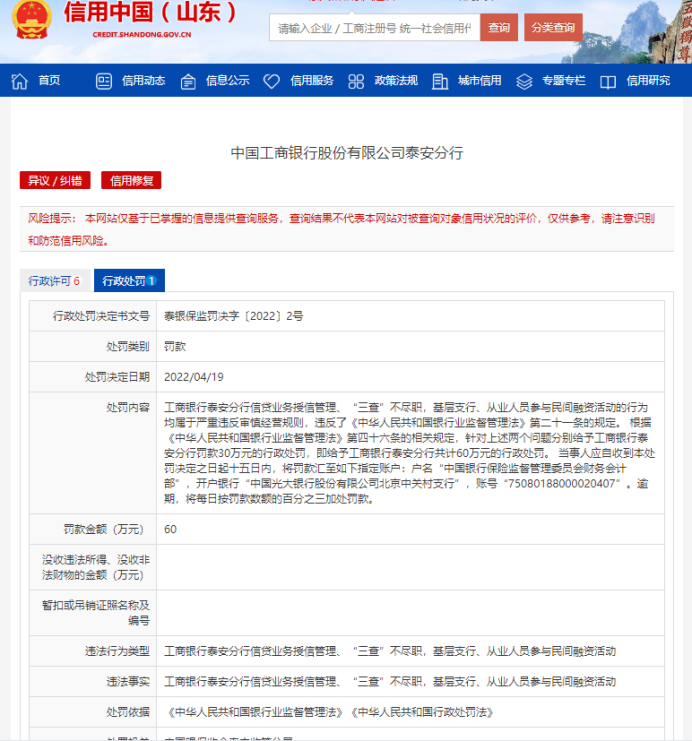Click the 信用服务 heart icon
692x741 pixels.
tap(271, 81)
